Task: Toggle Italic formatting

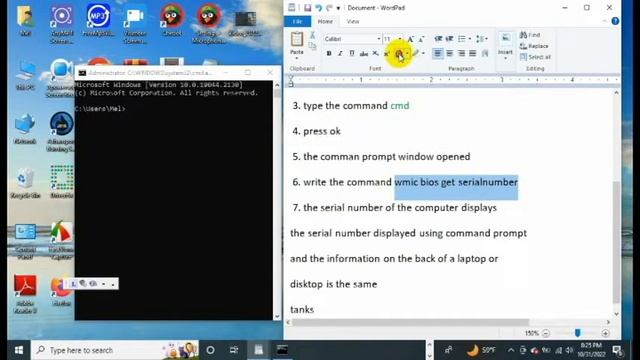Action: pos(340,53)
